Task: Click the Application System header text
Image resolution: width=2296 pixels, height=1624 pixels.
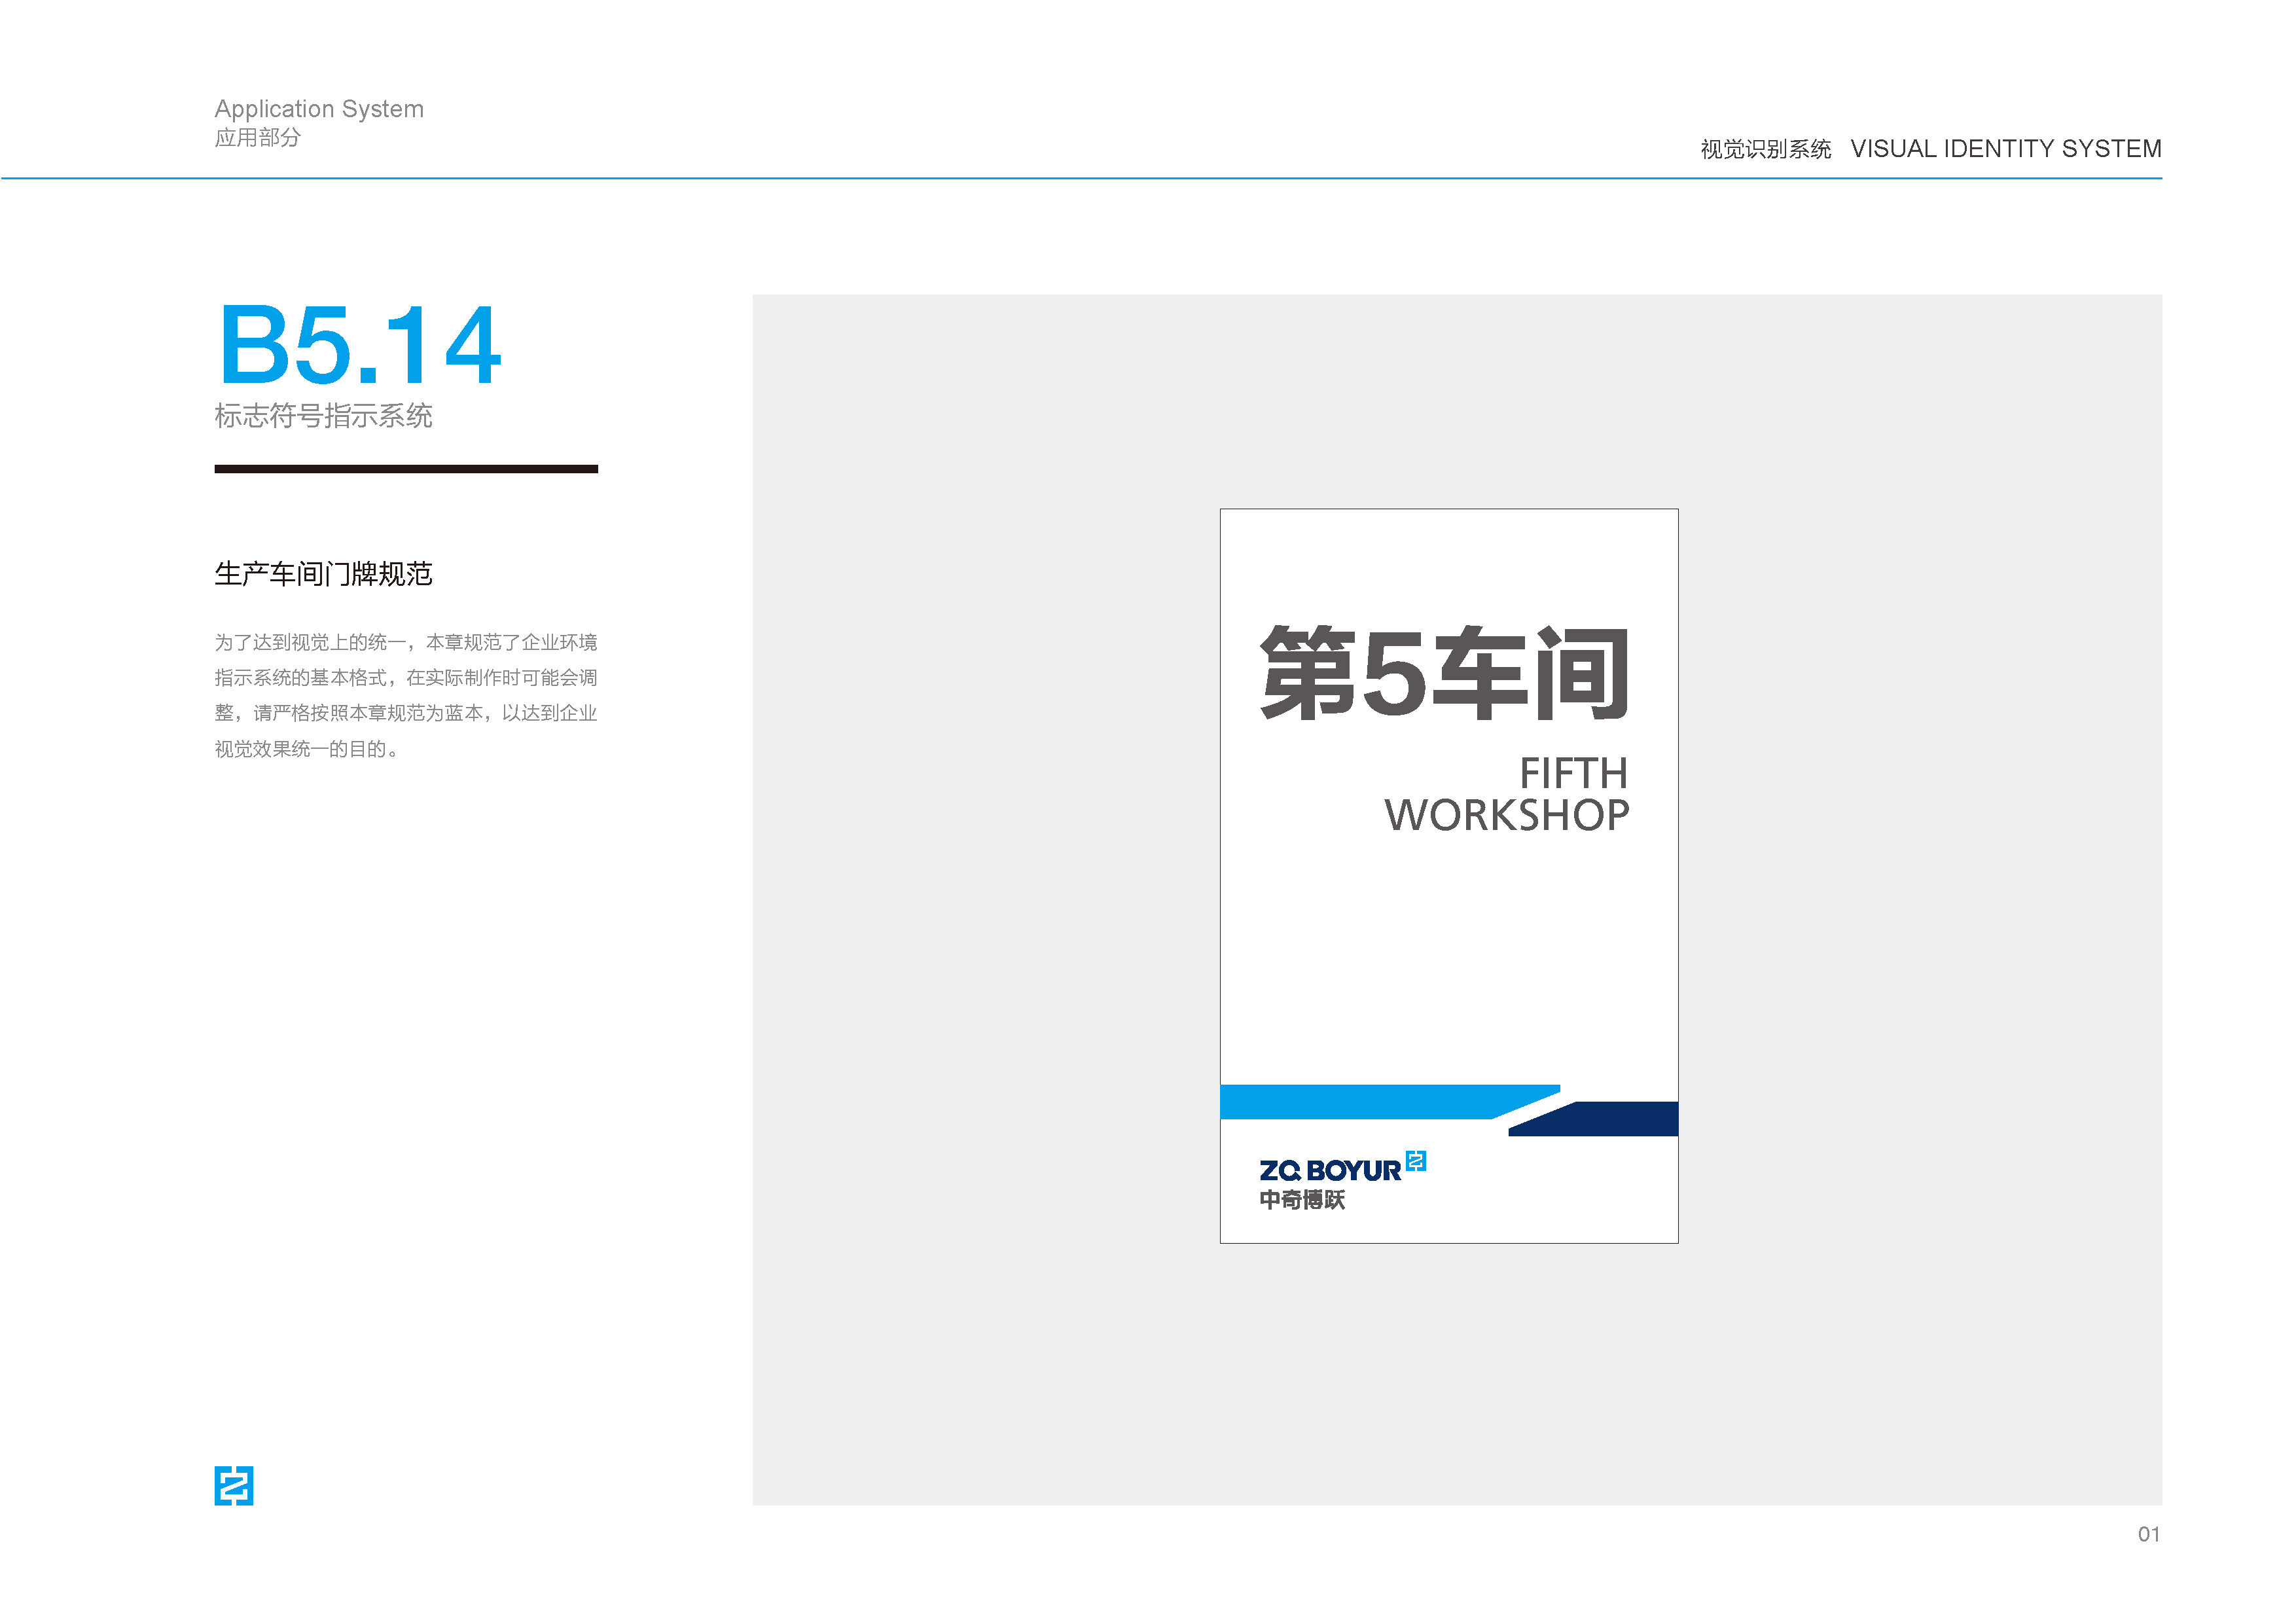Action: click(x=319, y=108)
